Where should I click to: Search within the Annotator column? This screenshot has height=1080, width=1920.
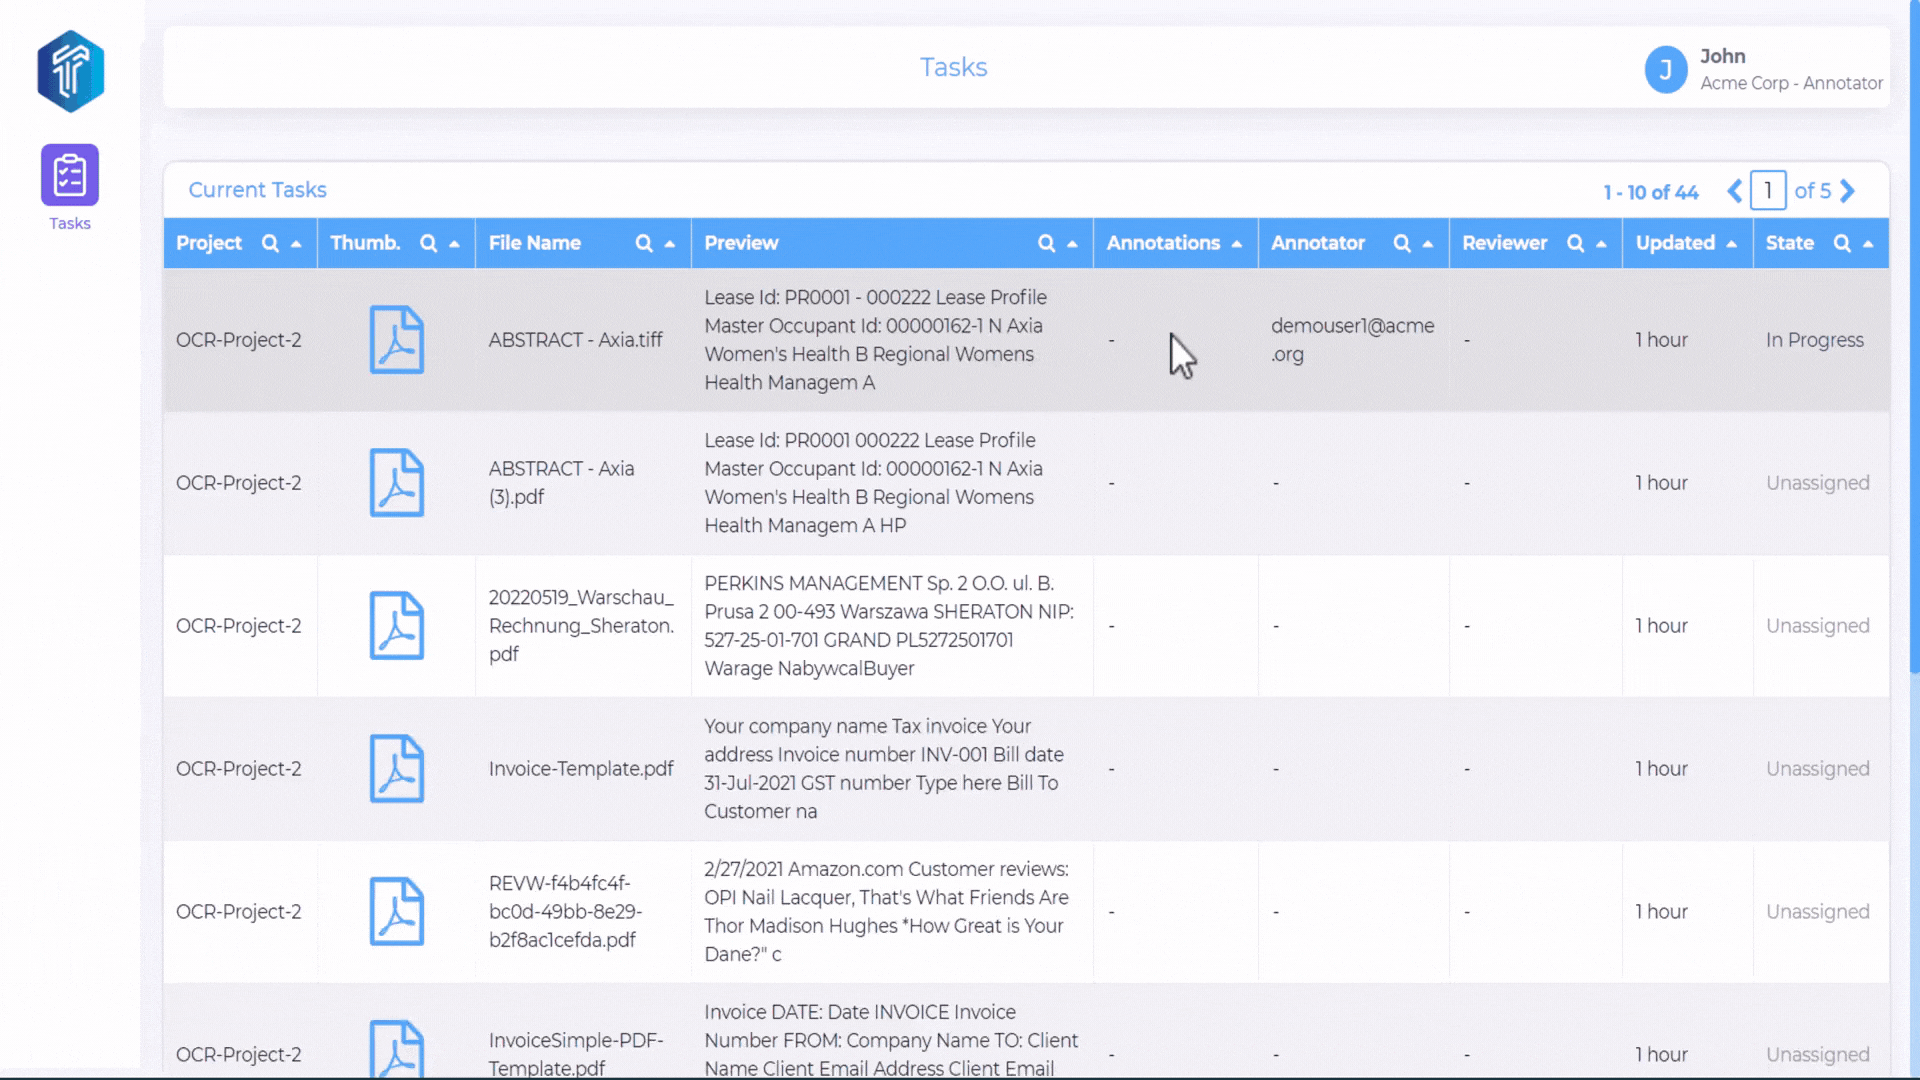point(1402,243)
